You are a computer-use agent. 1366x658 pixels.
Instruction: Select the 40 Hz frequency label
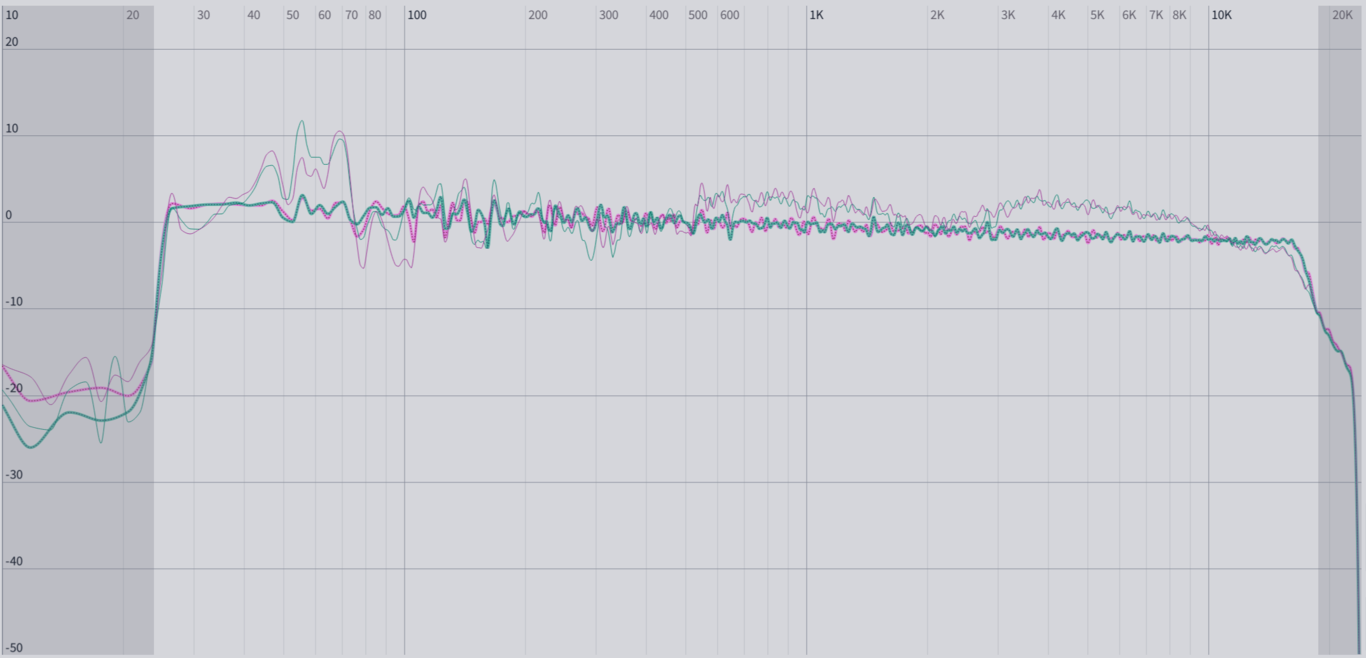click(254, 15)
